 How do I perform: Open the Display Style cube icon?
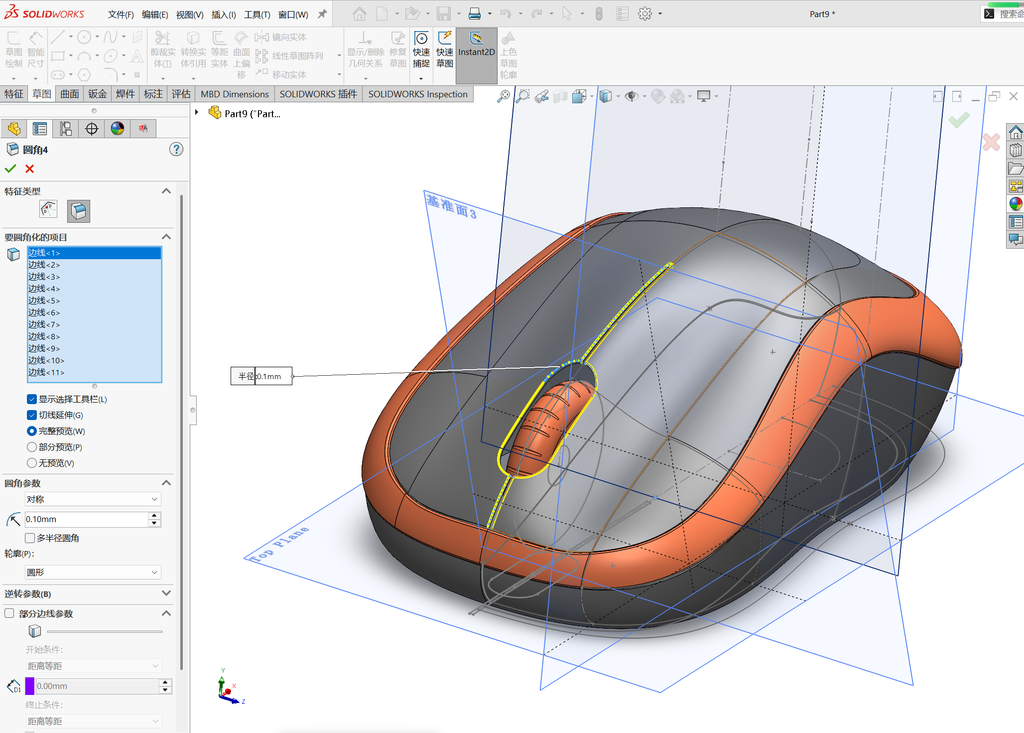click(605, 97)
